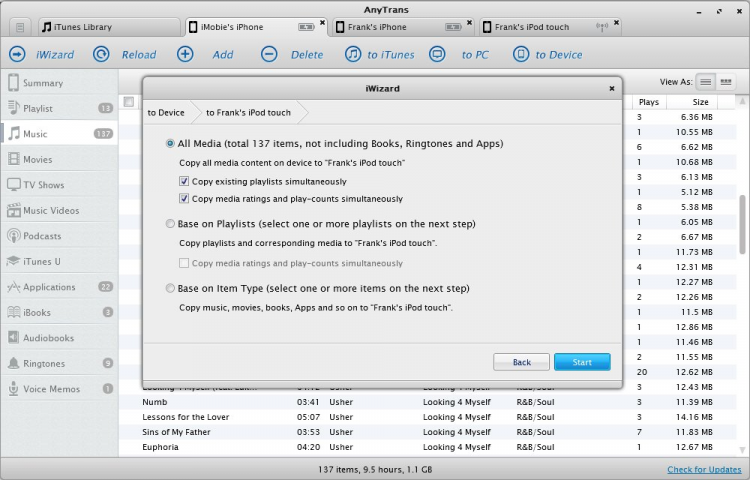This screenshot has width=750, height=480.
Task: Open TV Shows in the sidebar
Action: (59, 185)
